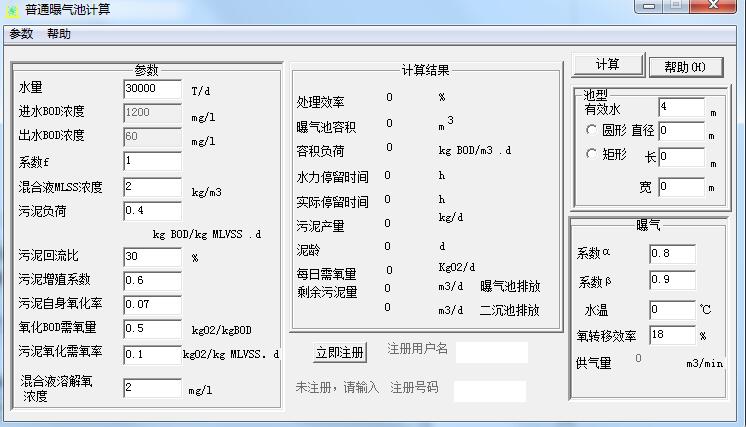Click the 实际停留时间 result label
Image resolution: width=746 pixels, height=427 pixels.
(x=332, y=203)
